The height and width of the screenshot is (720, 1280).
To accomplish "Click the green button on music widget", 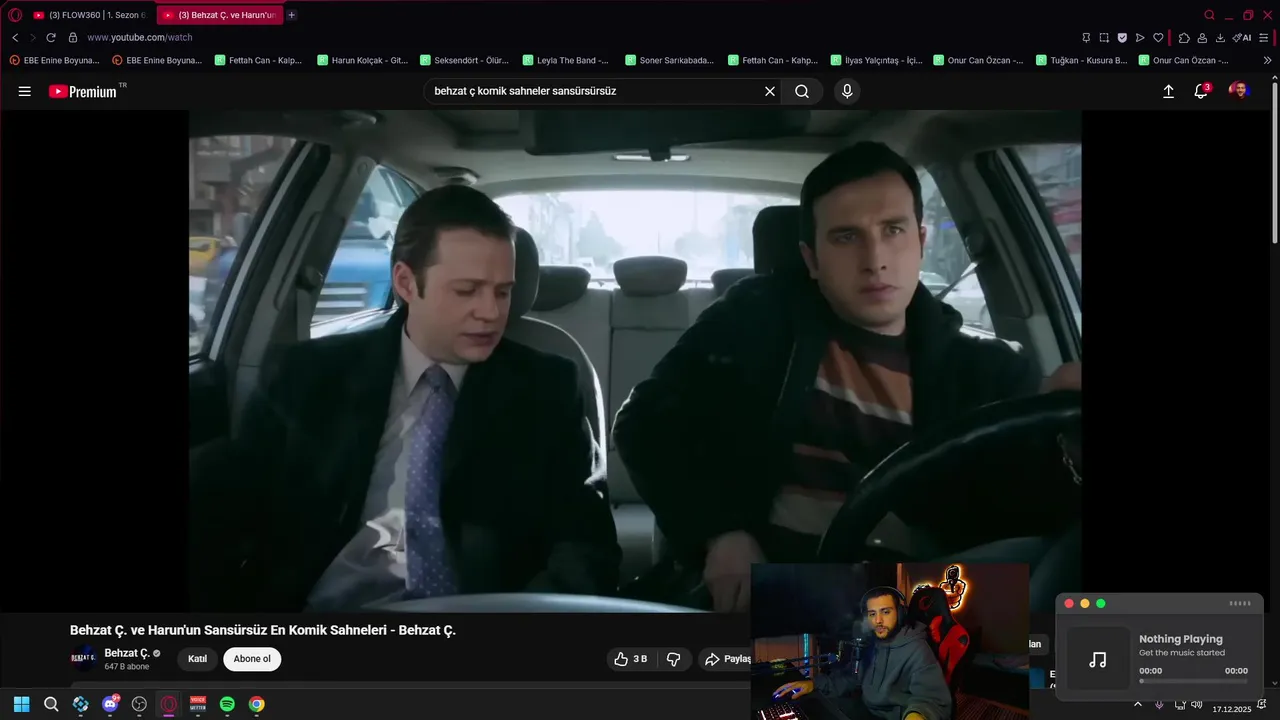I will click(1101, 603).
